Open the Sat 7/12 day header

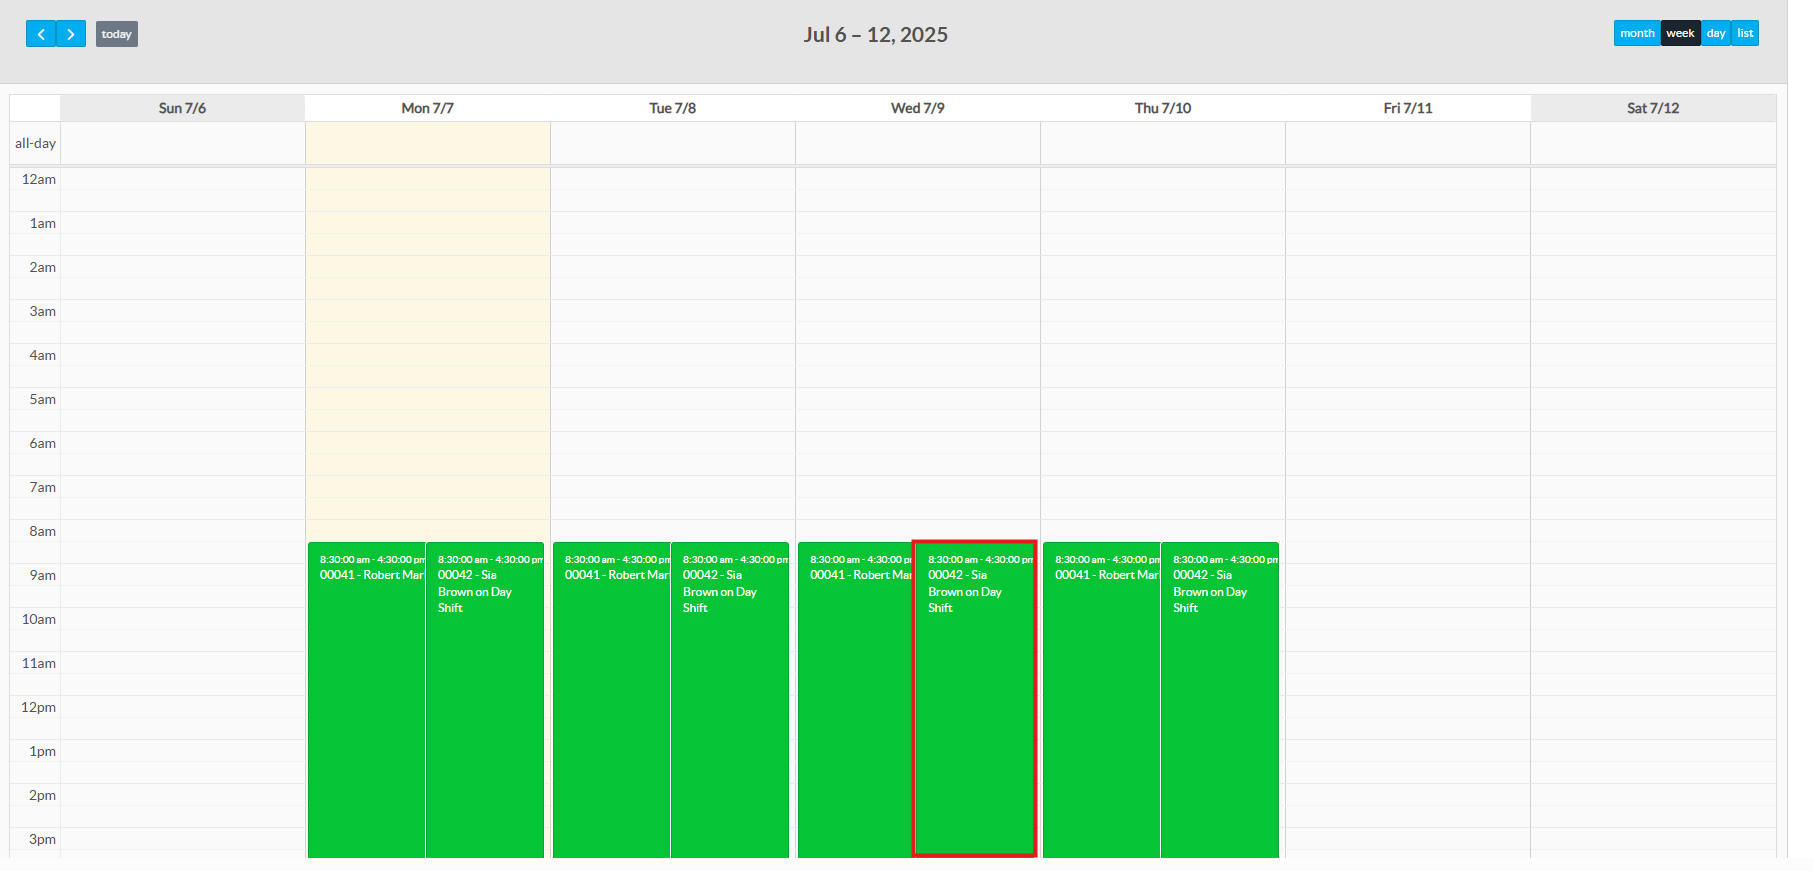(1652, 108)
